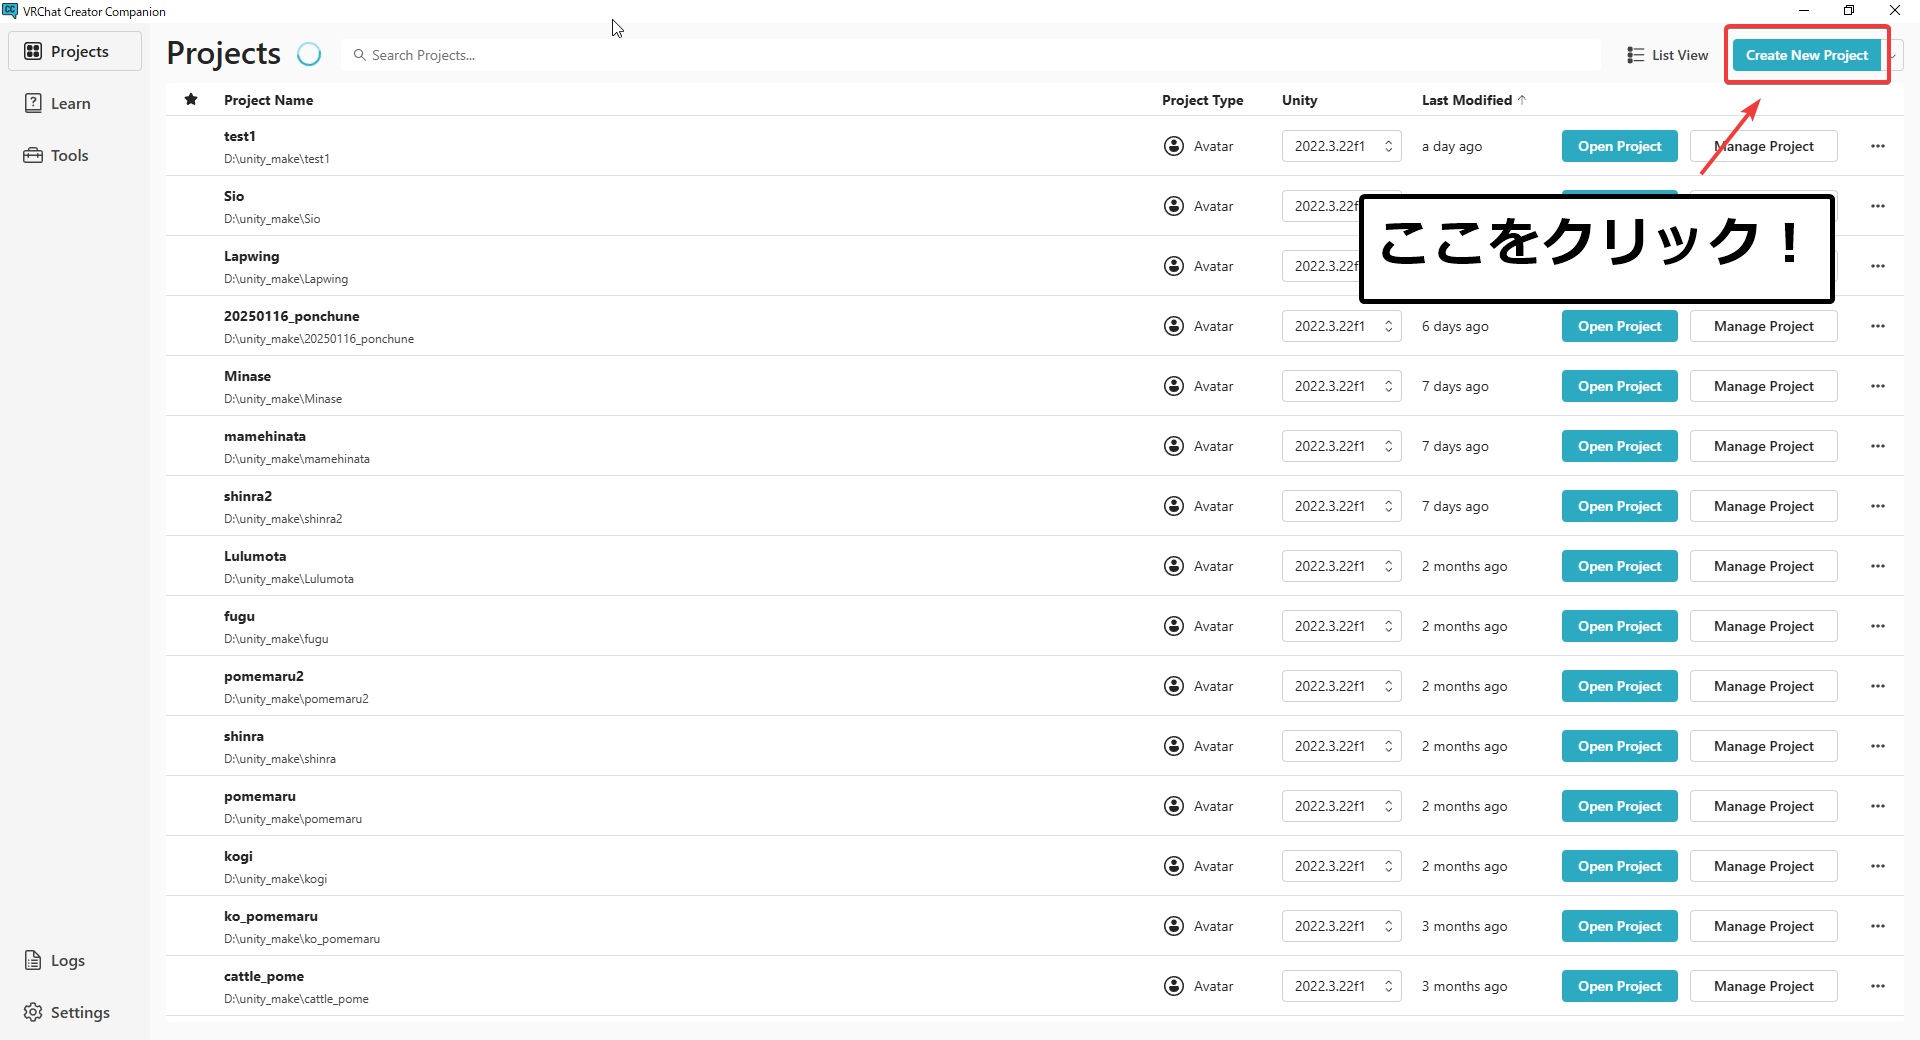Open the Minase project
This screenshot has width=1920, height=1040.
point(1619,386)
